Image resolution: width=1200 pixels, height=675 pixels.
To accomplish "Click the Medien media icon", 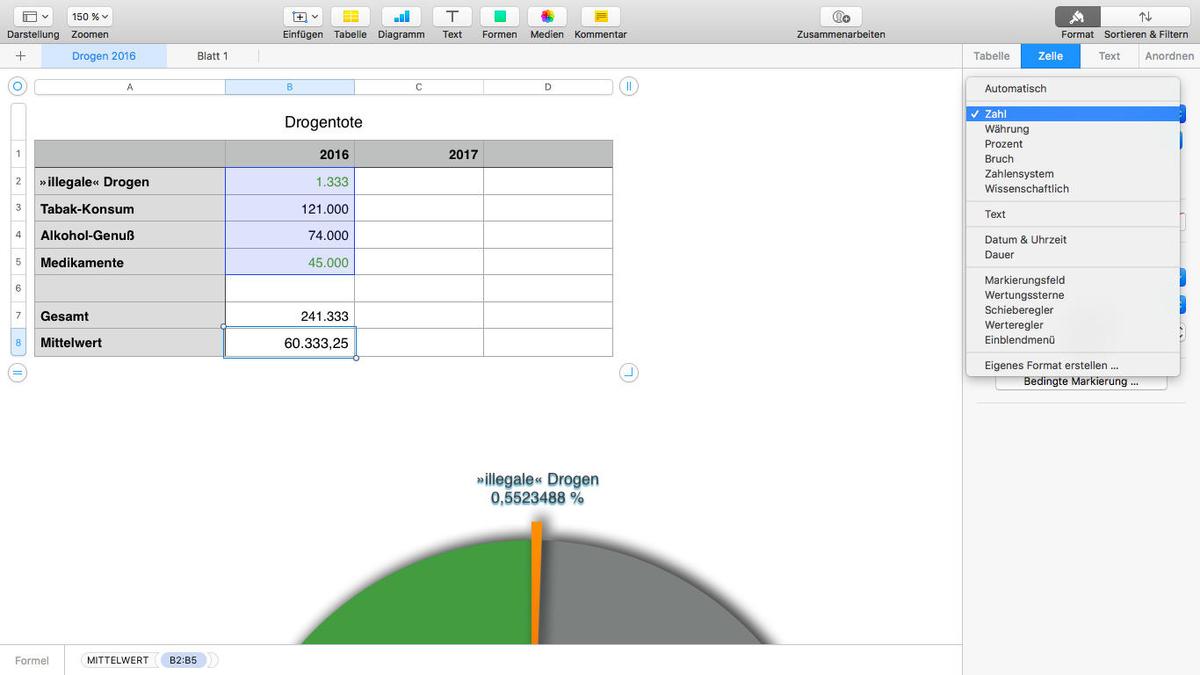I will [547, 17].
